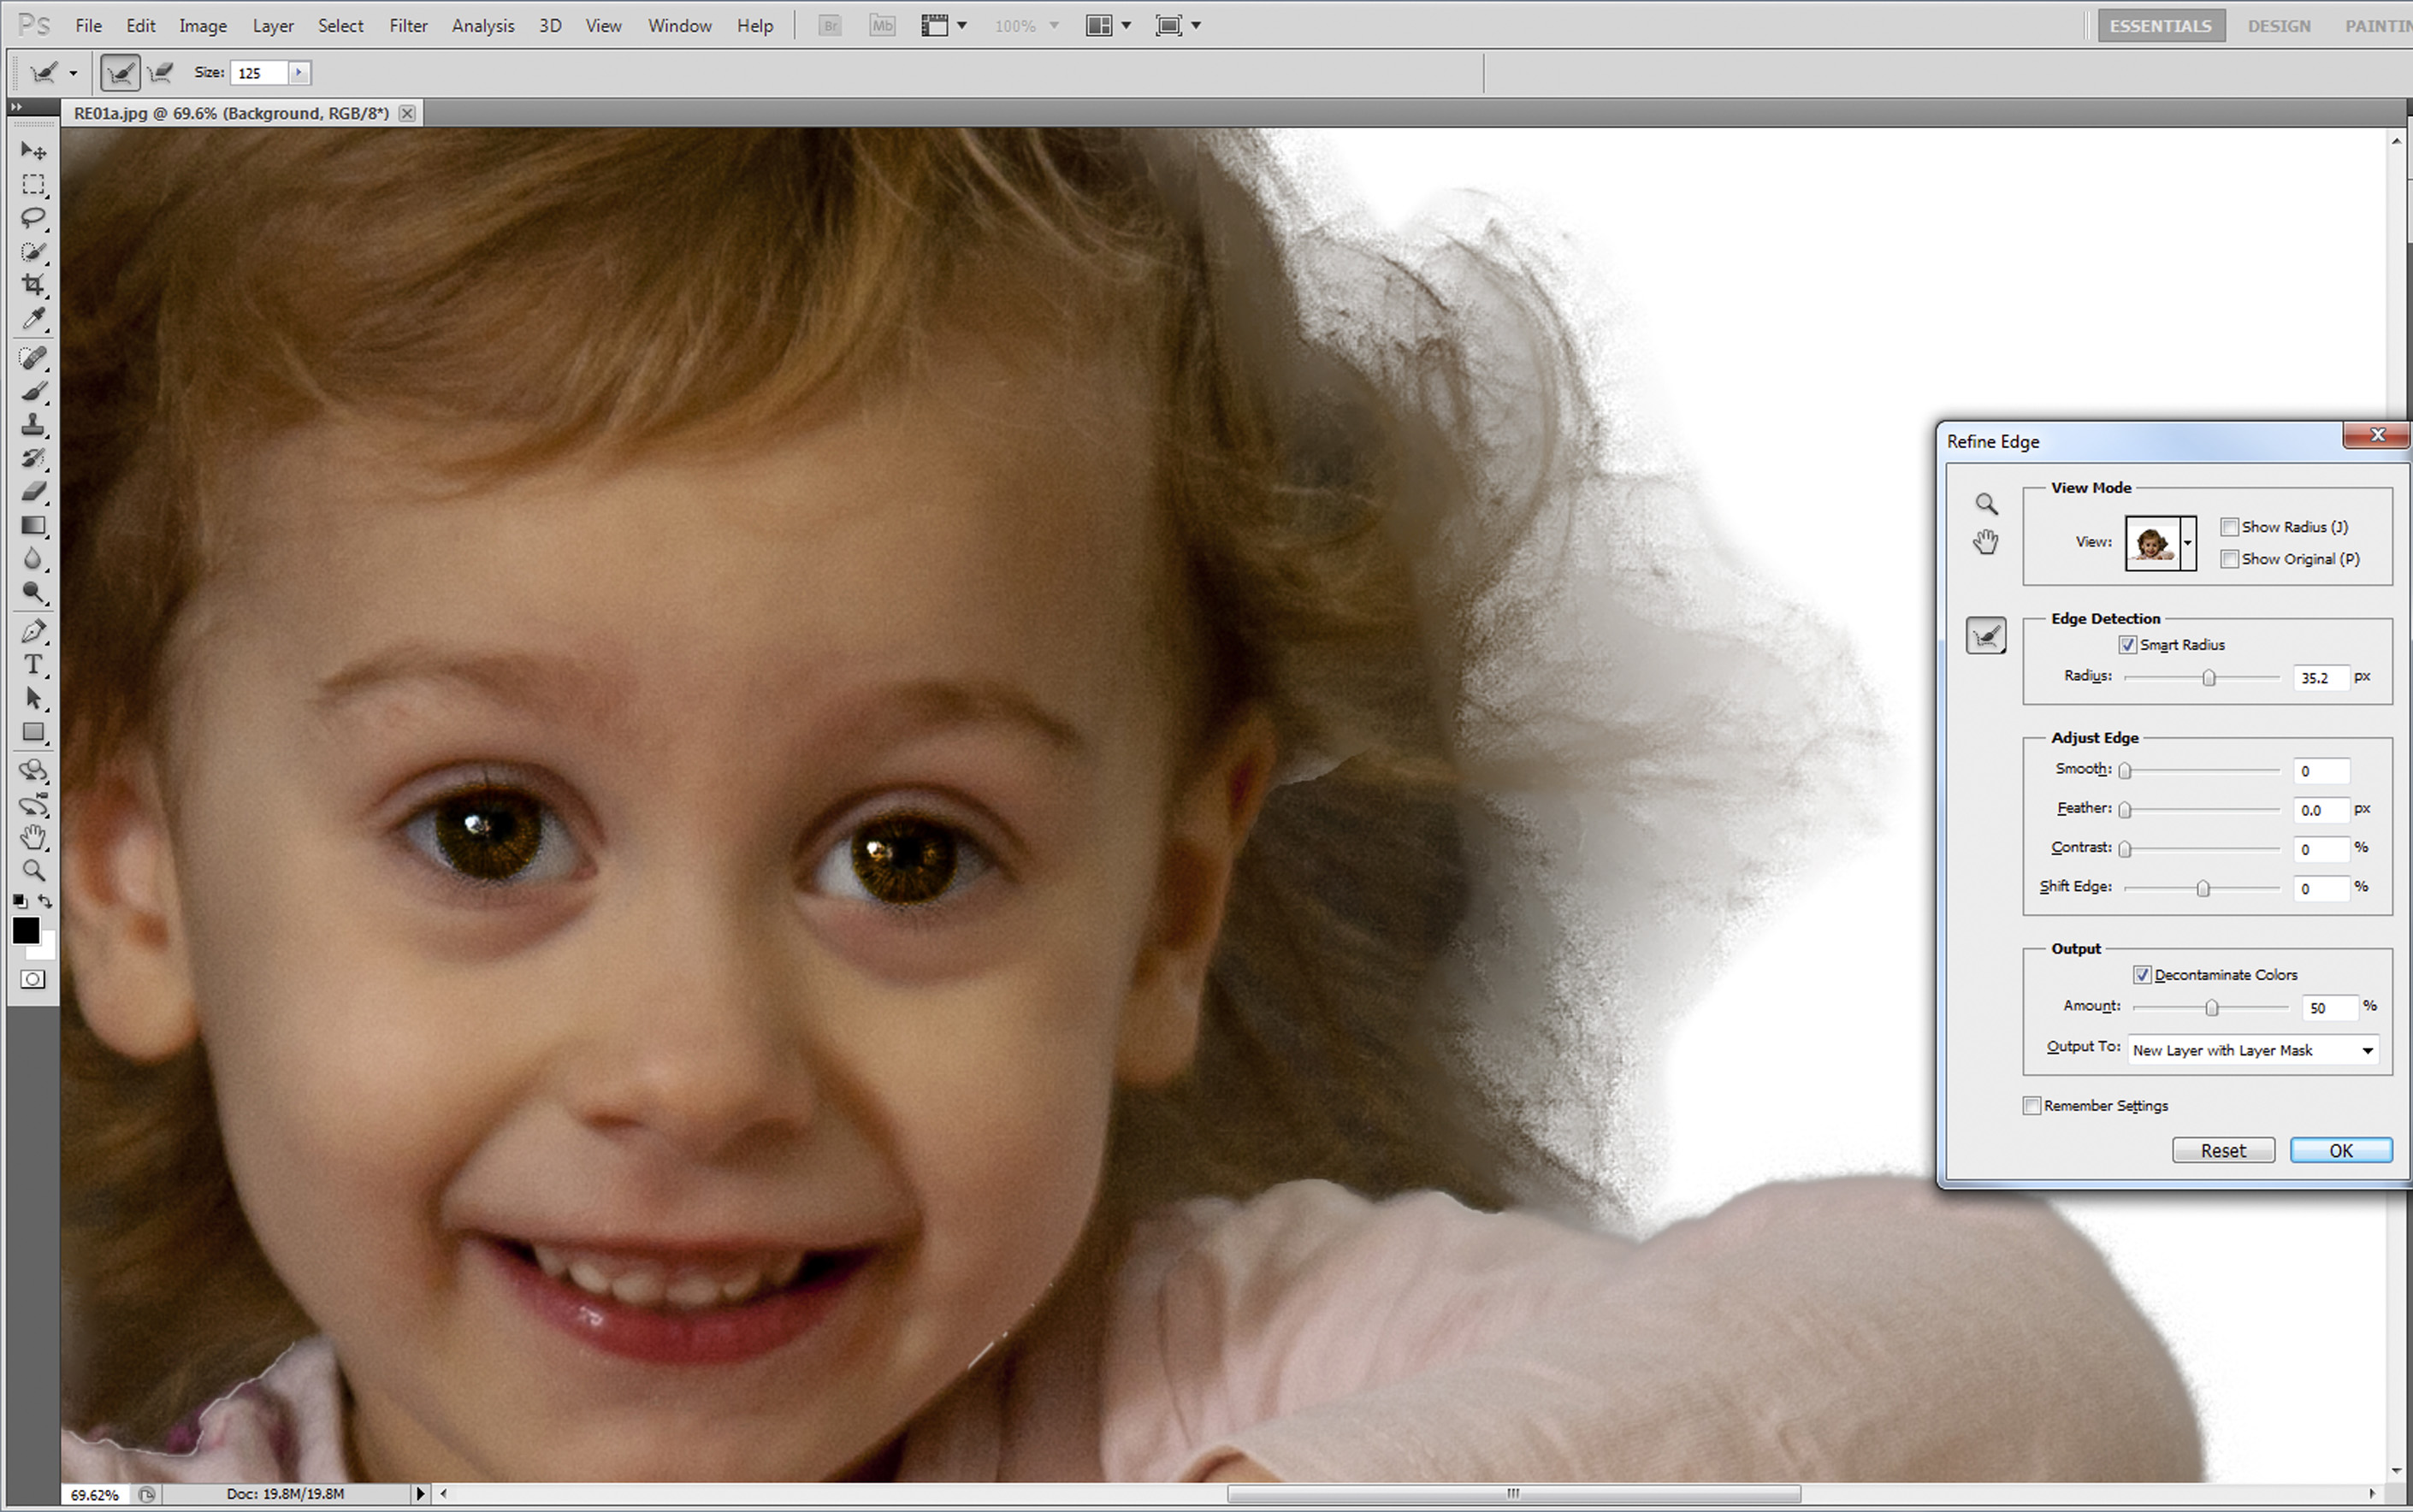Check Remember Settings

click(2033, 1106)
